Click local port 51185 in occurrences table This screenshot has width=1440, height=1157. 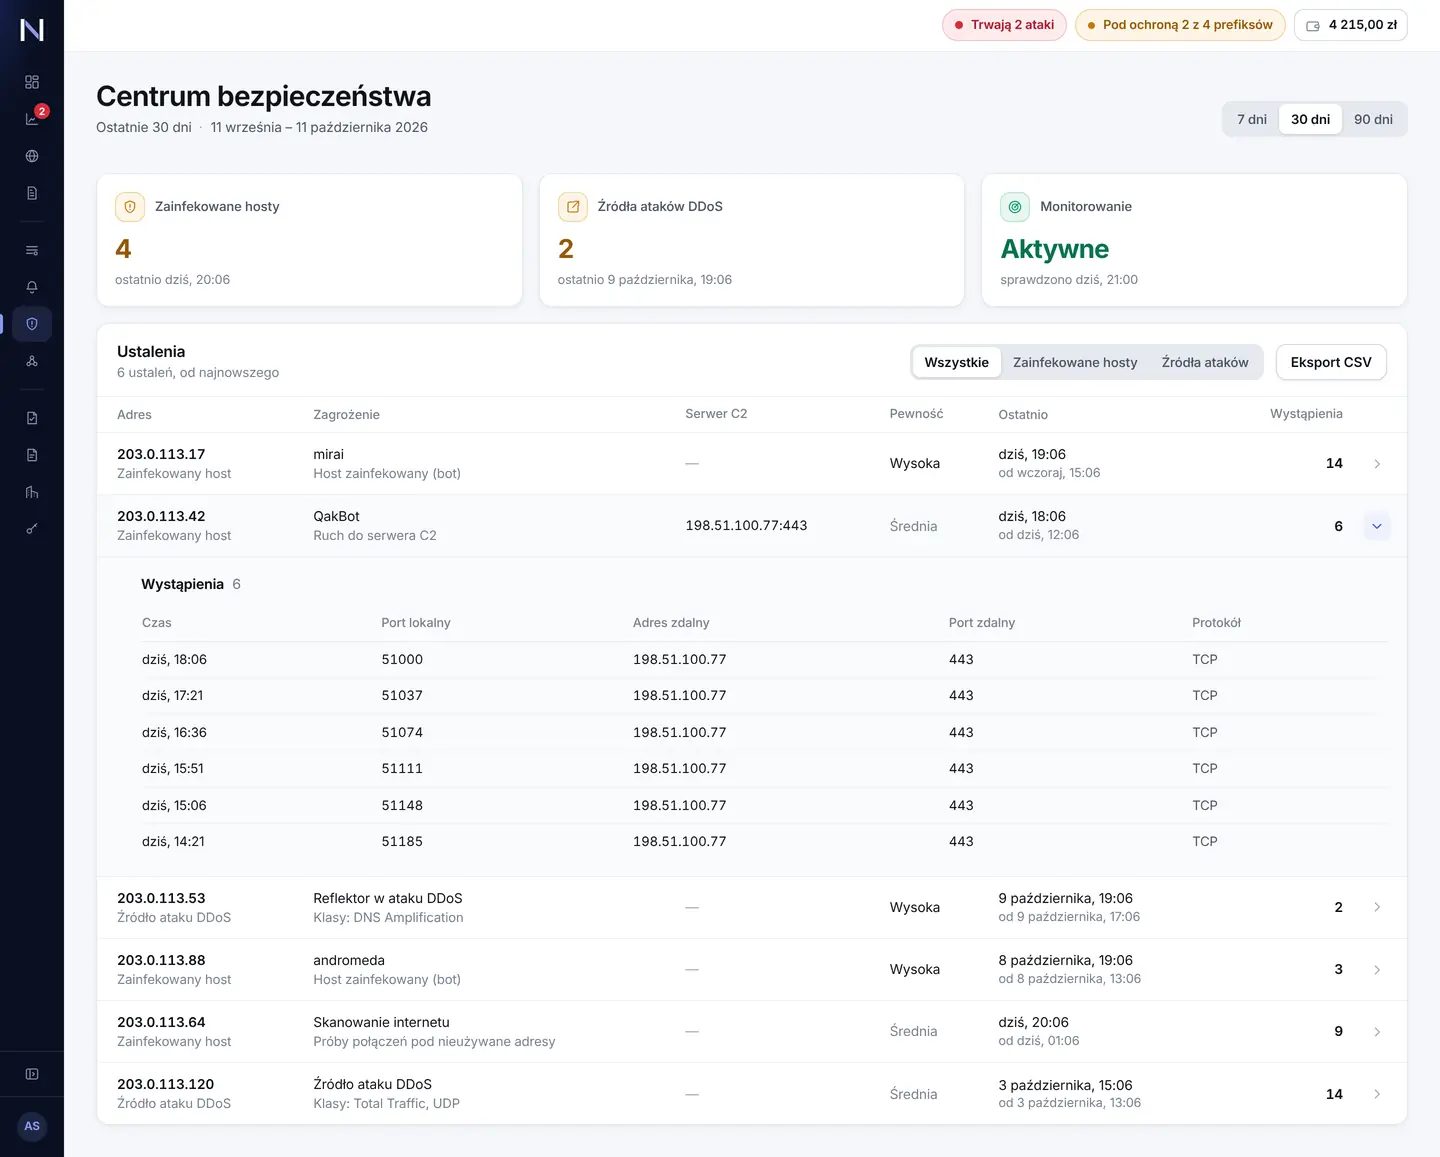click(x=402, y=842)
